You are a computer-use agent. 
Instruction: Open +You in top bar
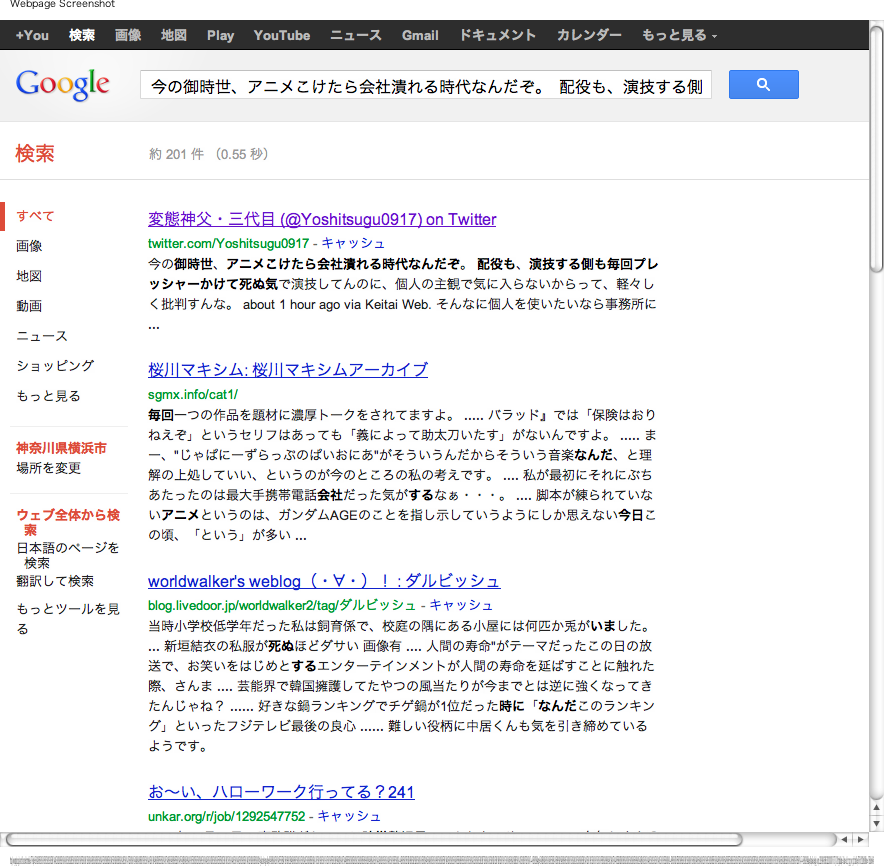pyautogui.click(x=32, y=36)
